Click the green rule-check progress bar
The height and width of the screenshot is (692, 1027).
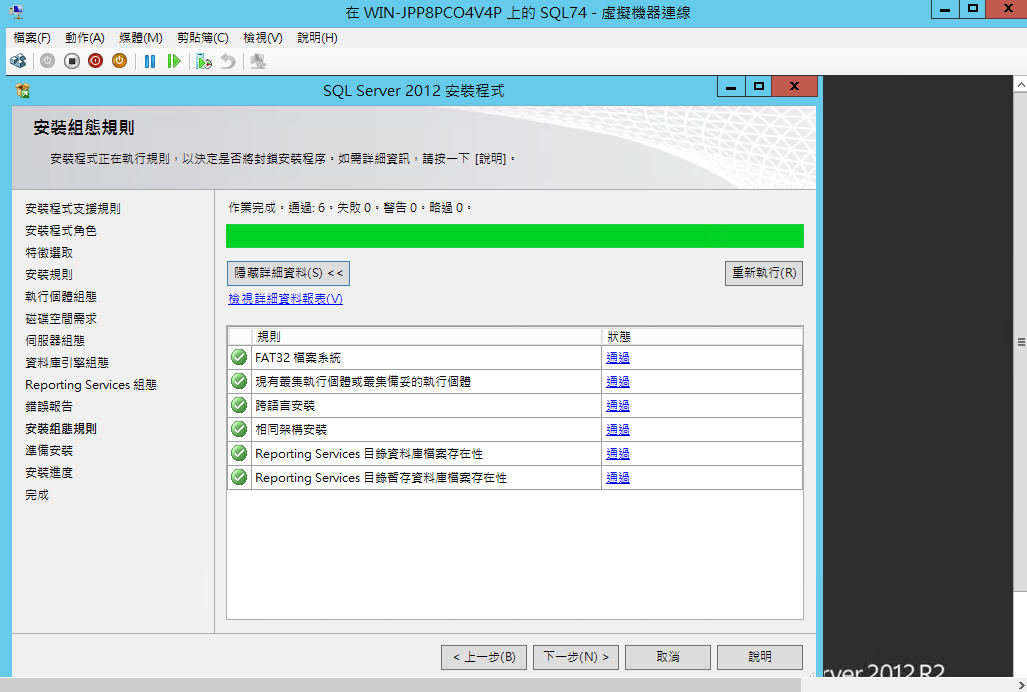point(515,236)
